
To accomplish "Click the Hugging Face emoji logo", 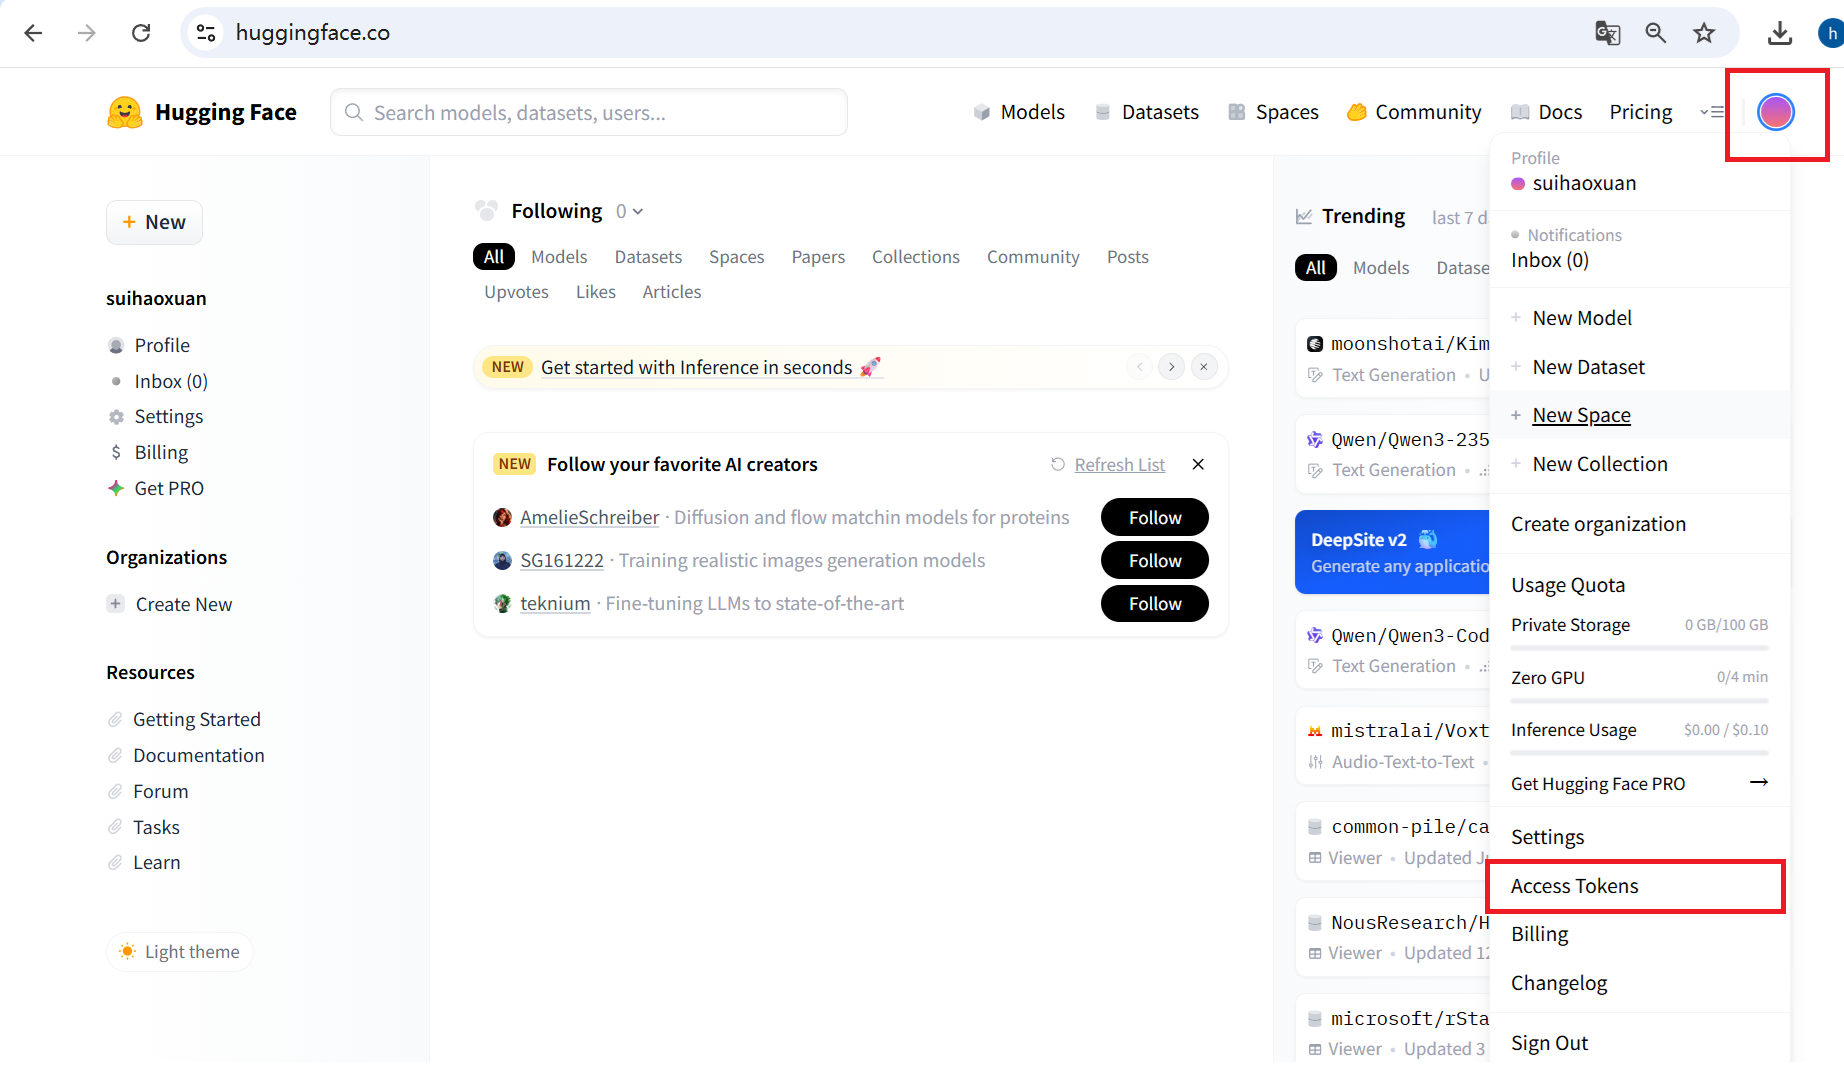I will point(125,112).
